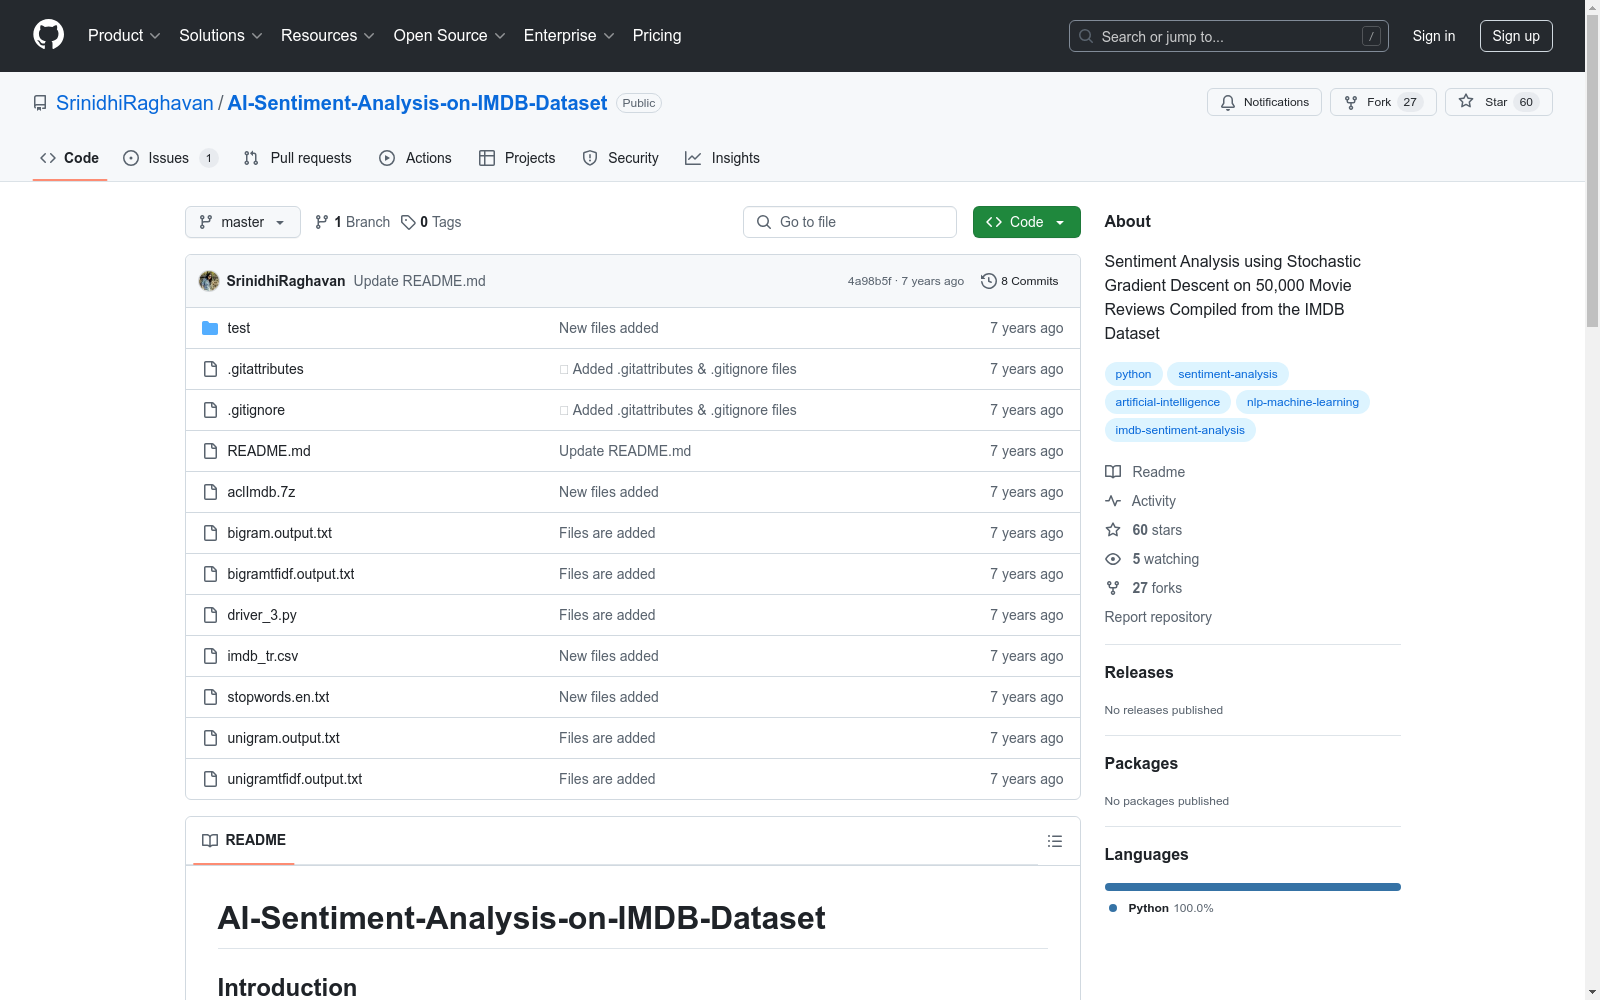Open the nlp-machine-learning topic tag
1600x1000 pixels.
pyautogui.click(x=1303, y=402)
